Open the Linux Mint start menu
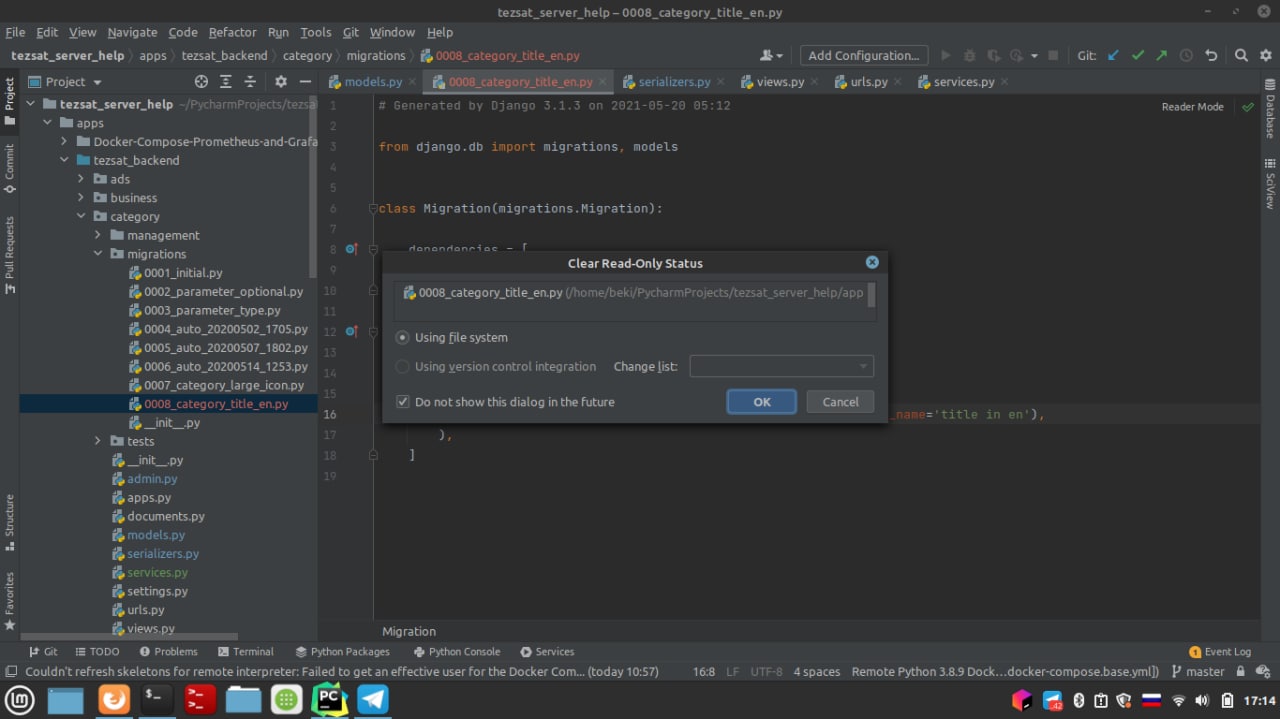 click(20, 700)
